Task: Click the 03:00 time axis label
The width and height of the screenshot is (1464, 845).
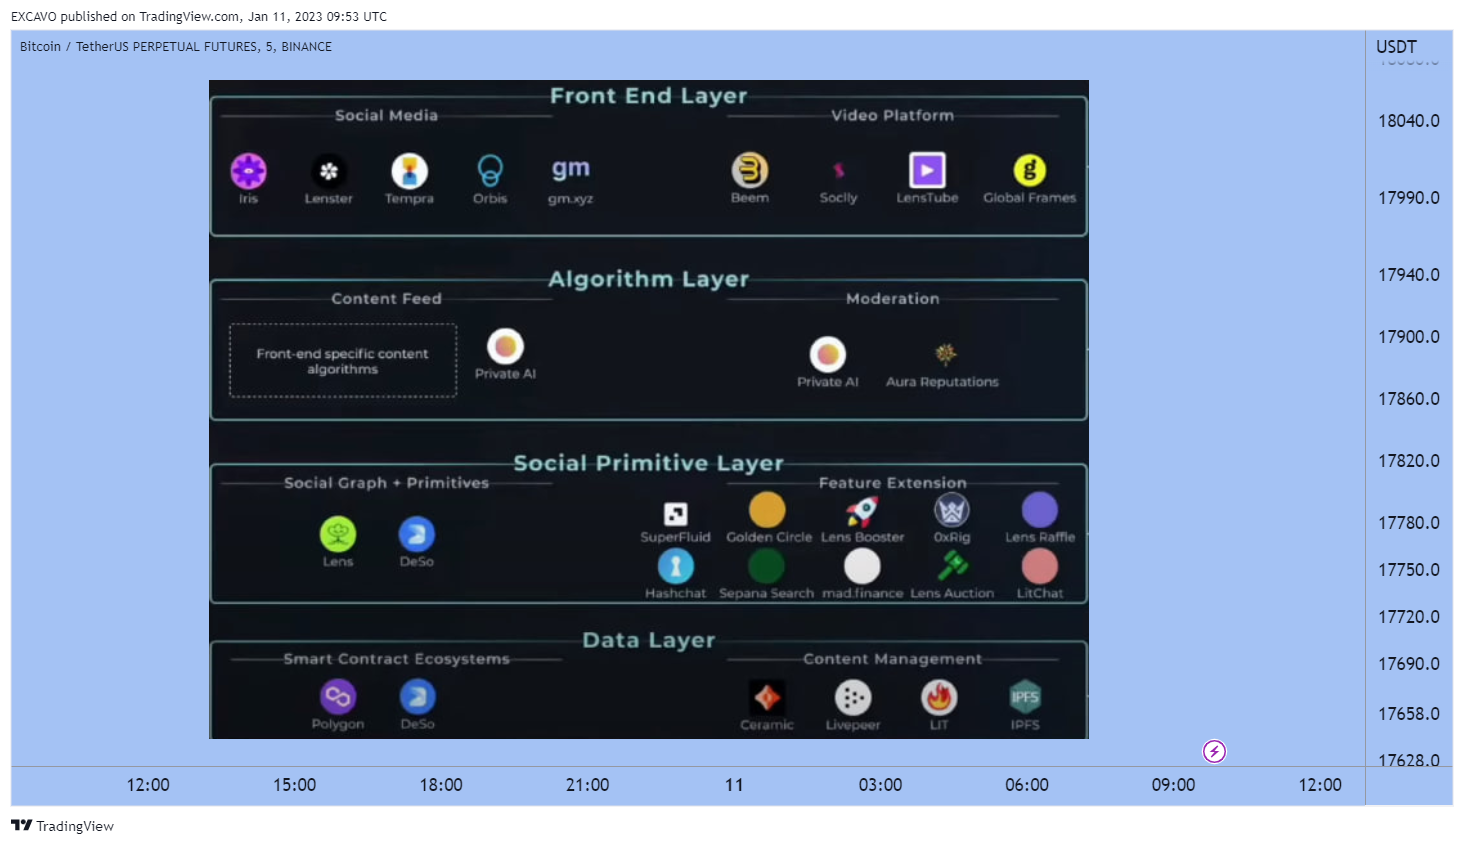Action: tap(881, 785)
